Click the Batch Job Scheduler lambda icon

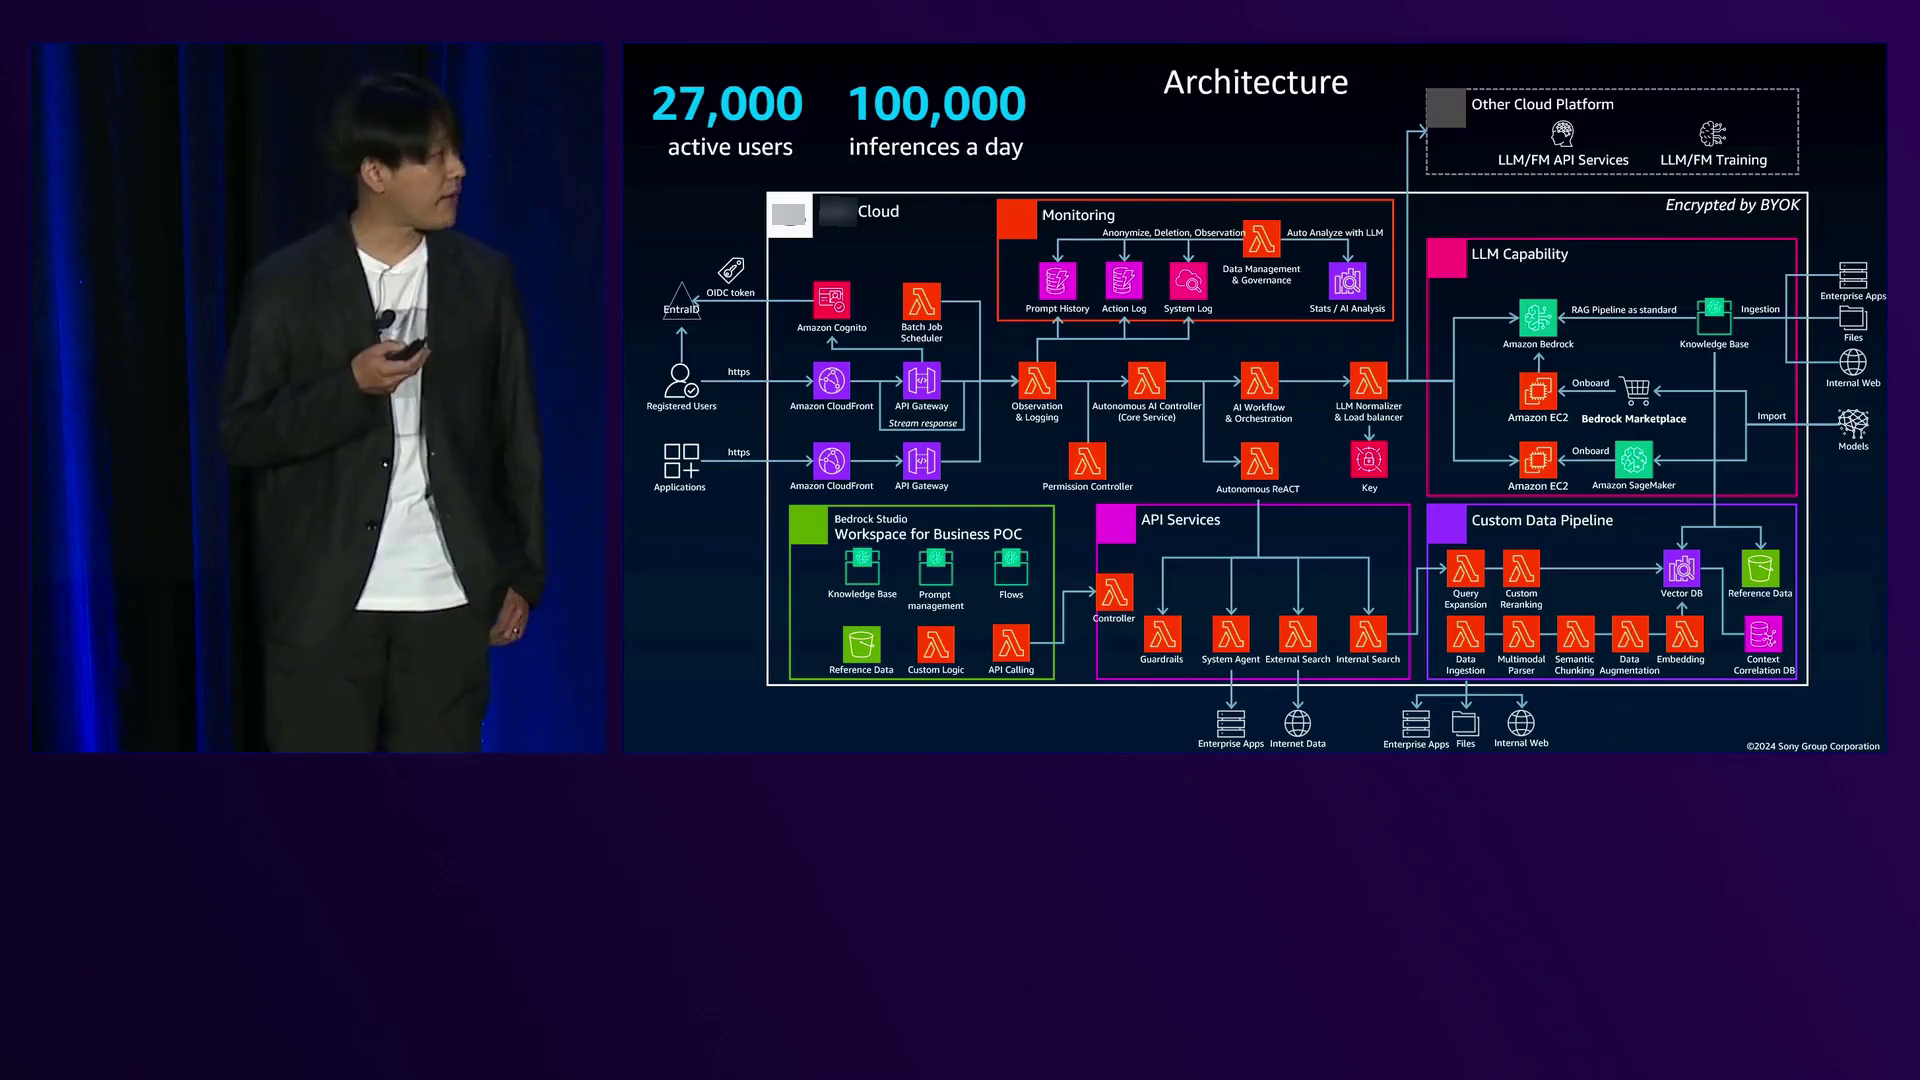[921, 301]
